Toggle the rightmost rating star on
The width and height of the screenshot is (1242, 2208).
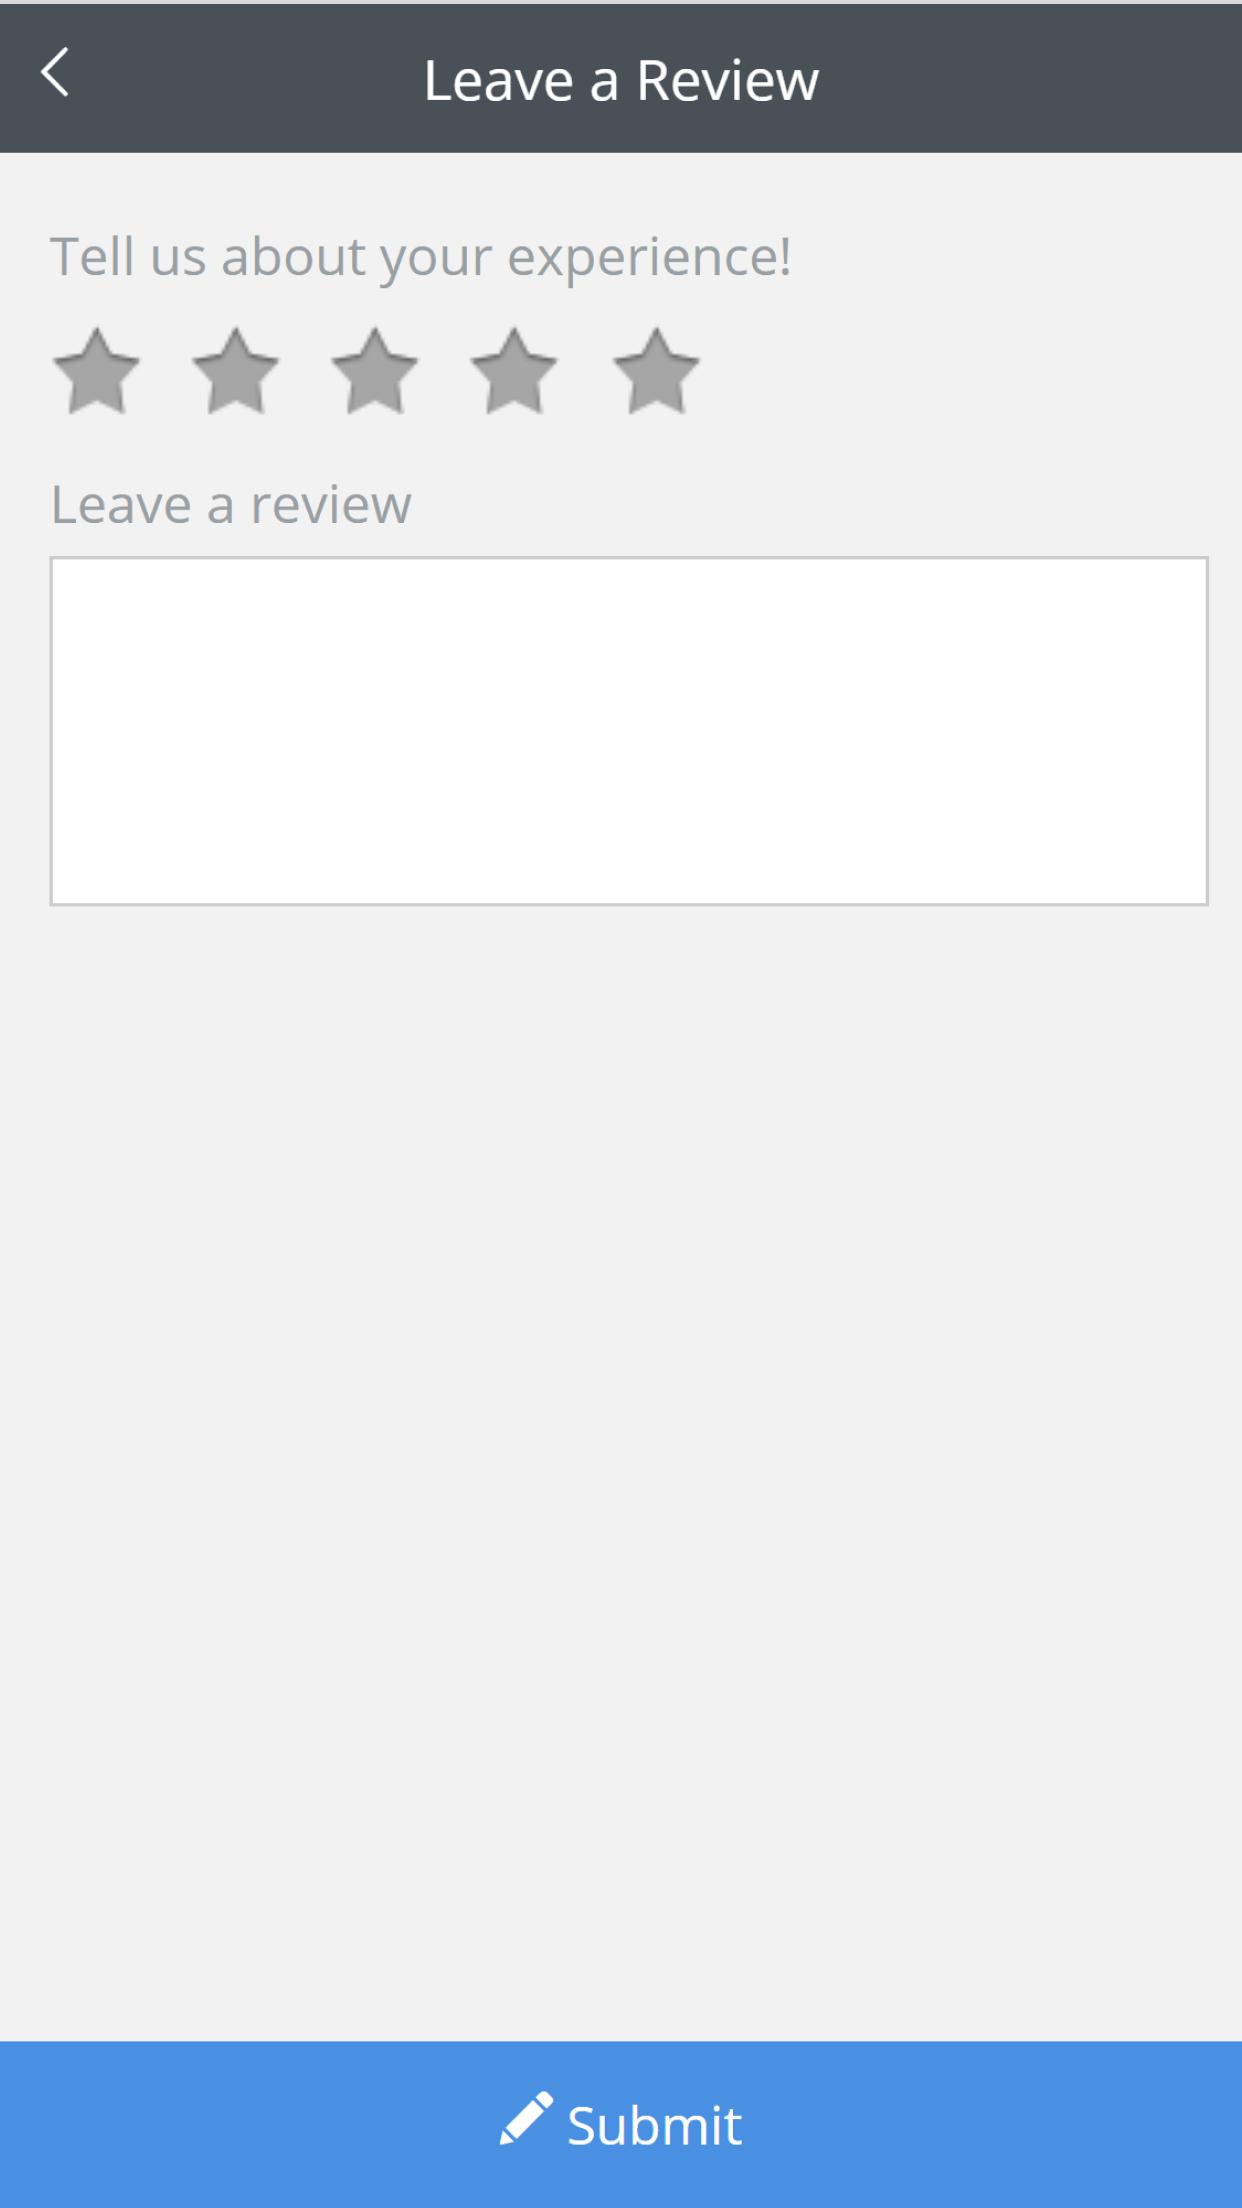(x=656, y=371)
